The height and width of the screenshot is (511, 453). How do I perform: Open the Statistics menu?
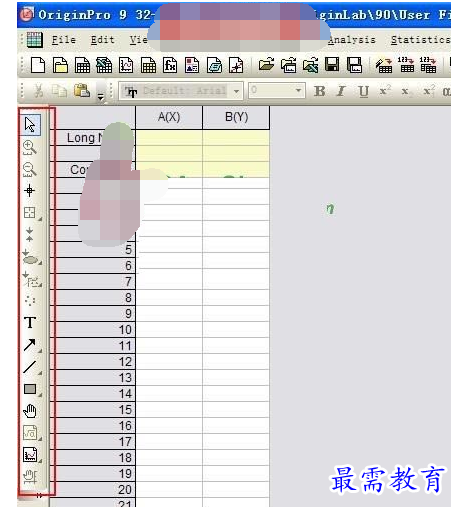point(421,40)
